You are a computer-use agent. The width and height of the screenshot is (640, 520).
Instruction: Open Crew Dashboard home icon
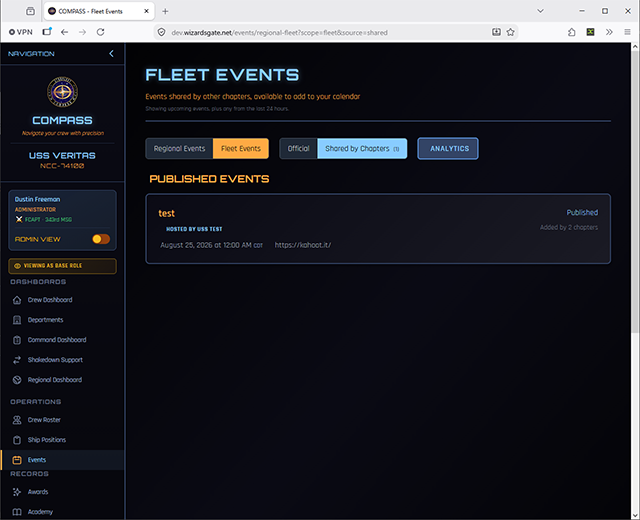[x=17, y=300]
